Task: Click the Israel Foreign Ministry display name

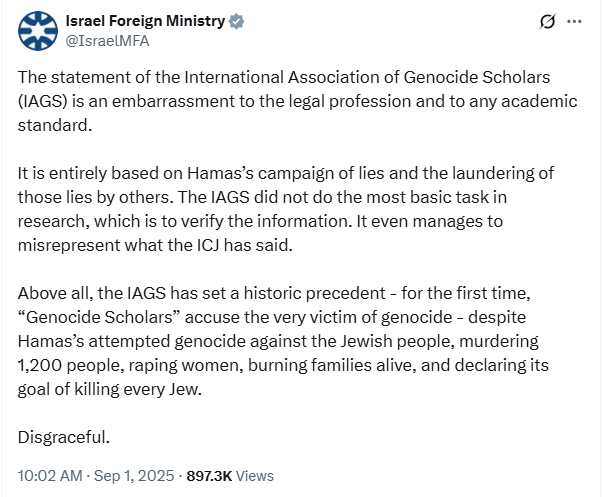Action: click(x=145, y=21)
